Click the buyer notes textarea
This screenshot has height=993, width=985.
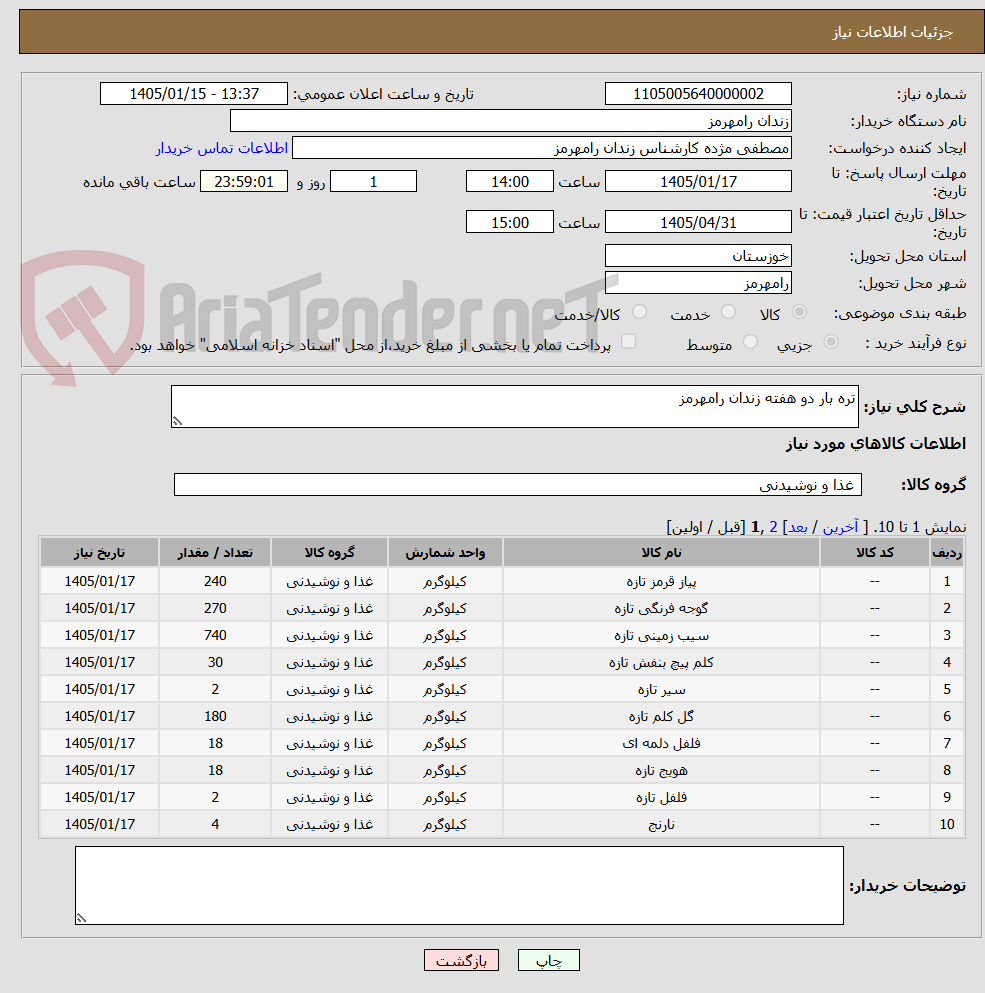[x=459, y=885]
